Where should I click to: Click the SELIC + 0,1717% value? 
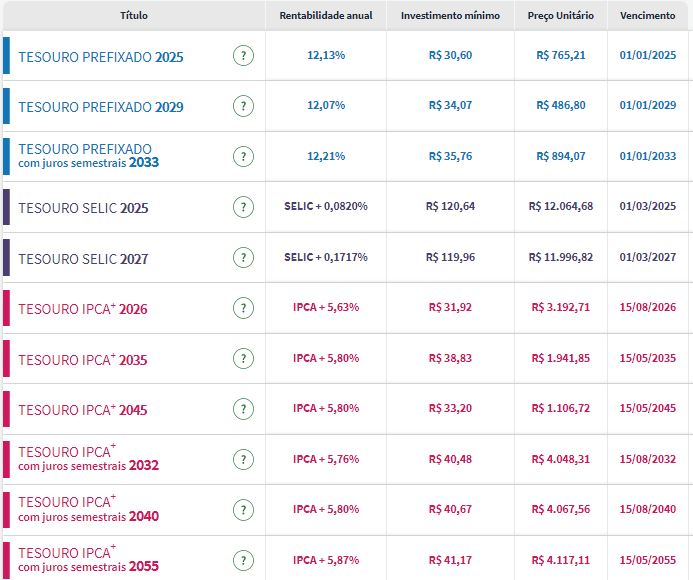point(326,257)
